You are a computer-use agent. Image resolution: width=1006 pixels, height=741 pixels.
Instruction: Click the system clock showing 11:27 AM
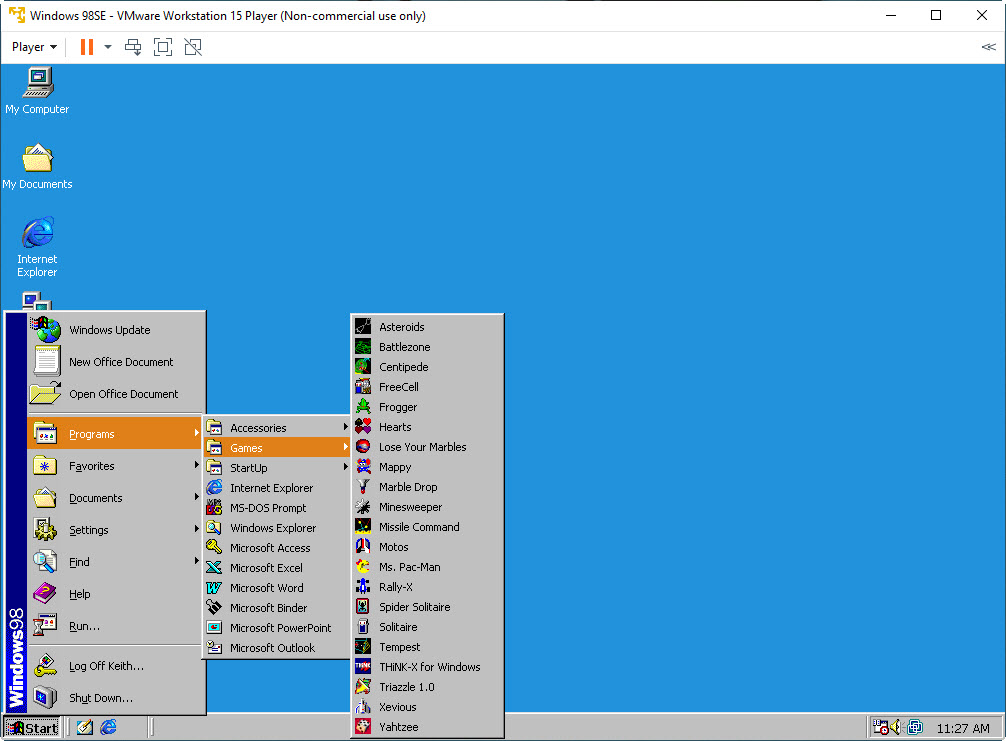(962, 728)
